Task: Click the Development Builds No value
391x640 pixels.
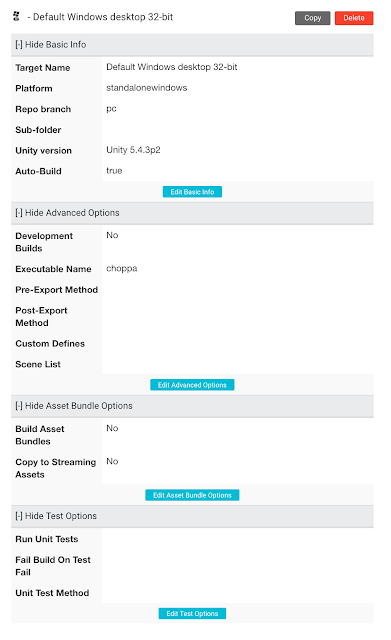Action: pos(112,235)
